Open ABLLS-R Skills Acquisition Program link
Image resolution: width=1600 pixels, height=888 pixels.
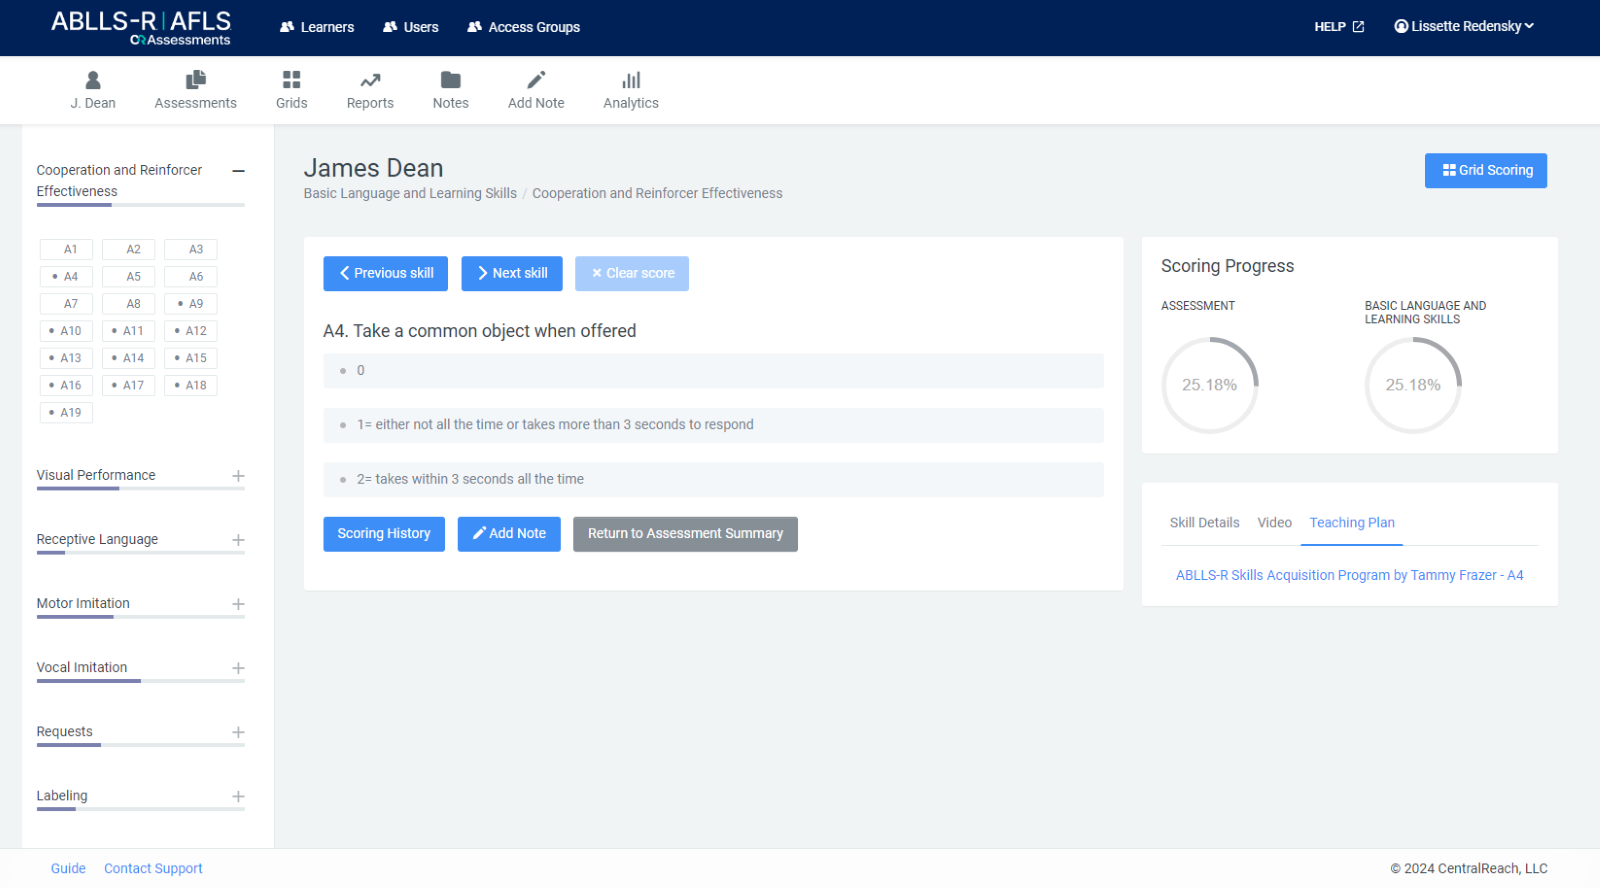[x=1349, y=576]
